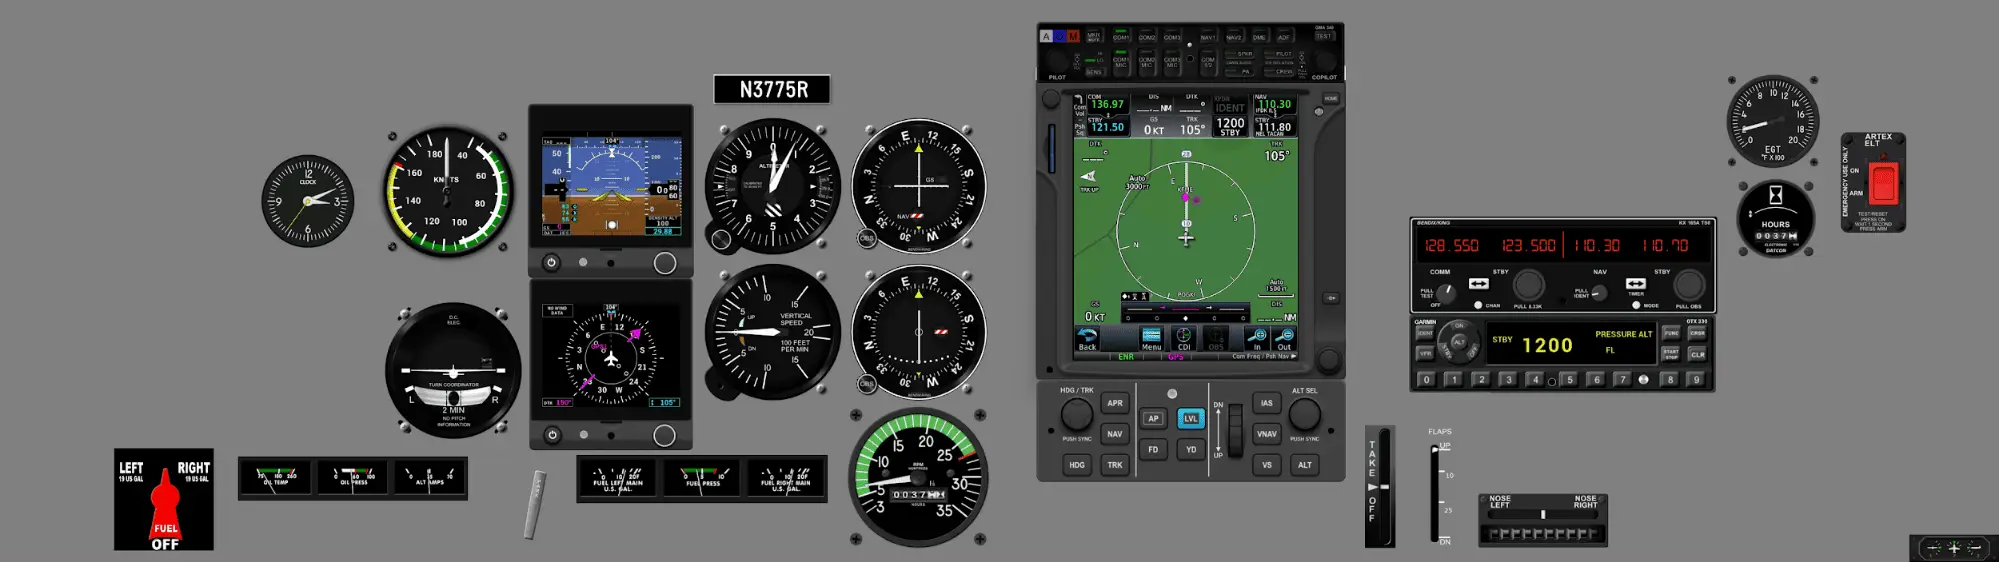Click the altimeter barometric setting knob

click(x=721, y=239)
